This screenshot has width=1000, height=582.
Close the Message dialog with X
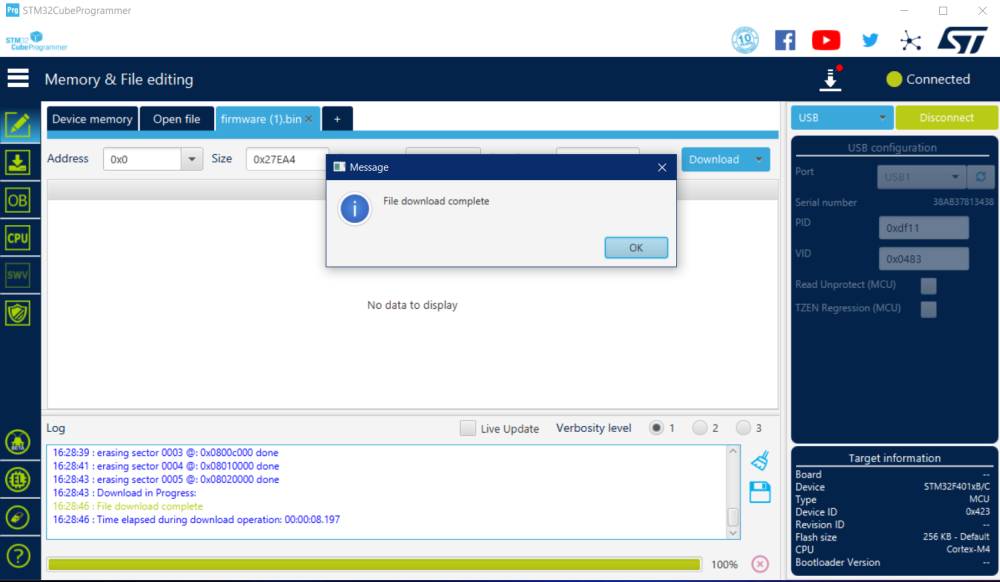(662, 167)
